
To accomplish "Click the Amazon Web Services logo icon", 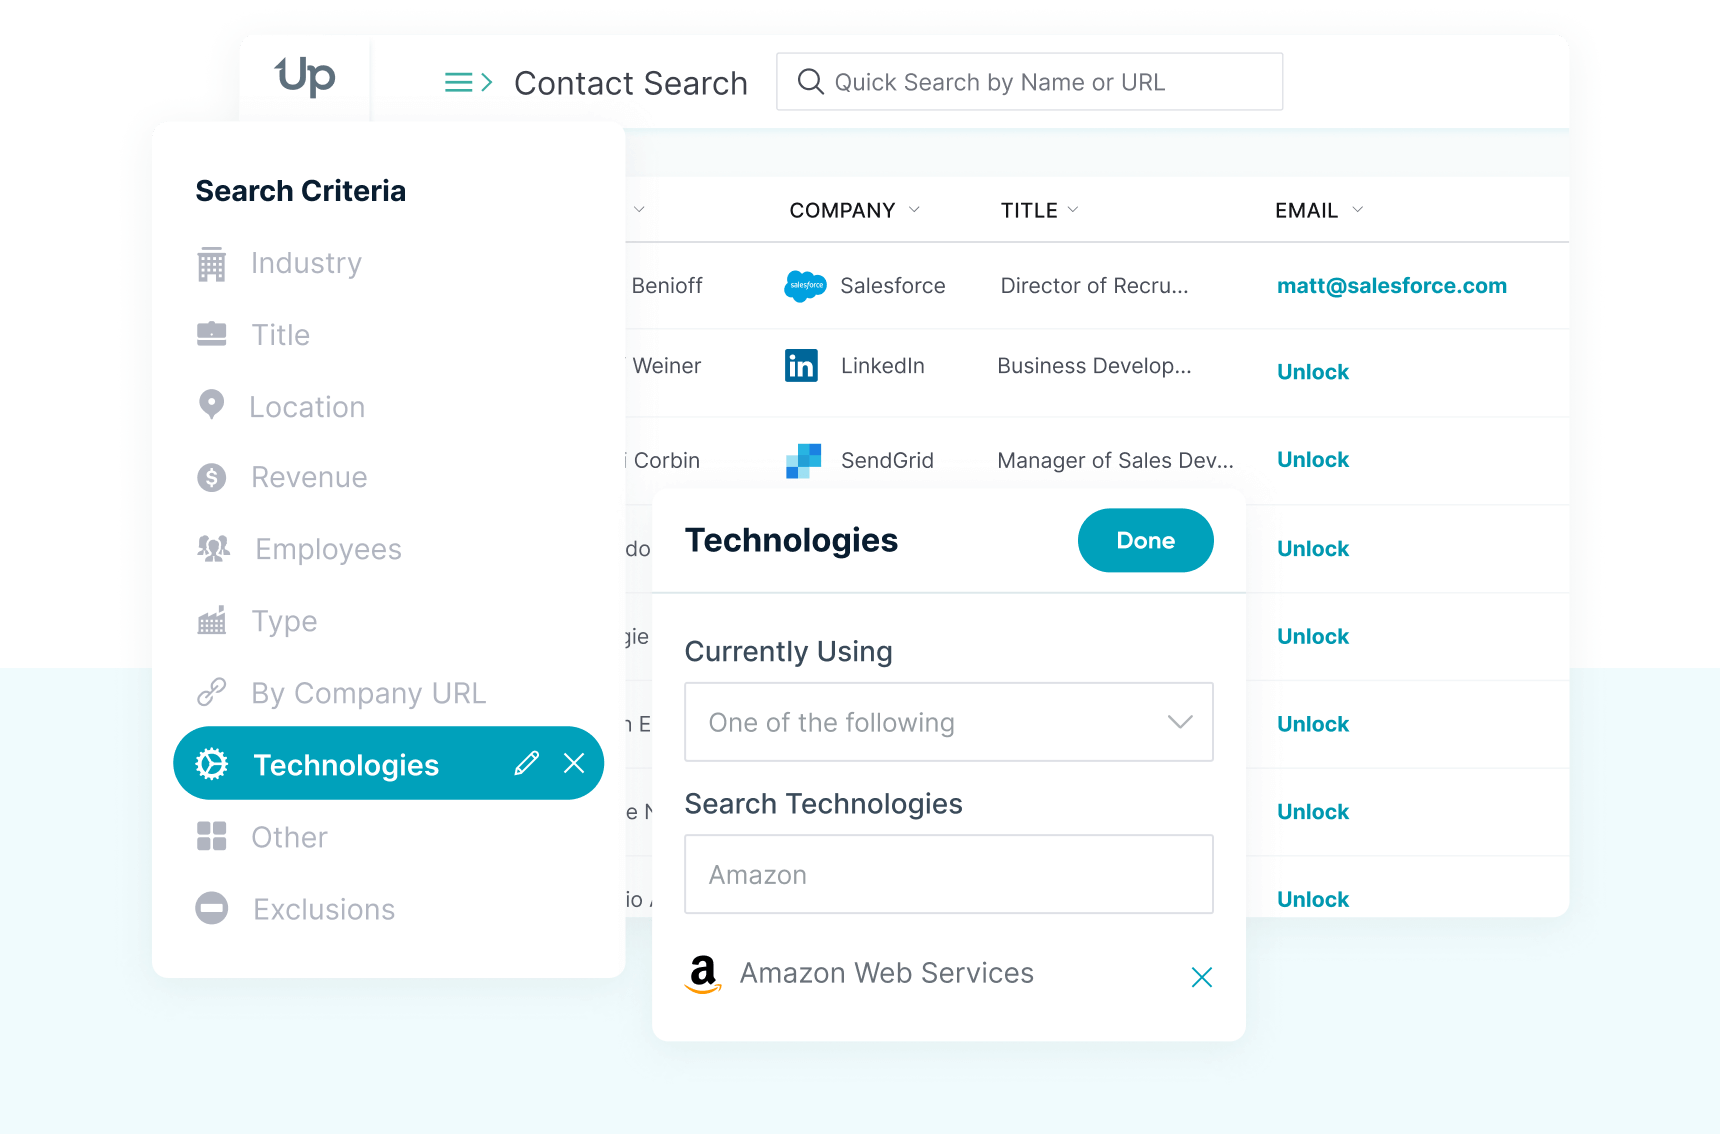I will click(x=704, y=974).
